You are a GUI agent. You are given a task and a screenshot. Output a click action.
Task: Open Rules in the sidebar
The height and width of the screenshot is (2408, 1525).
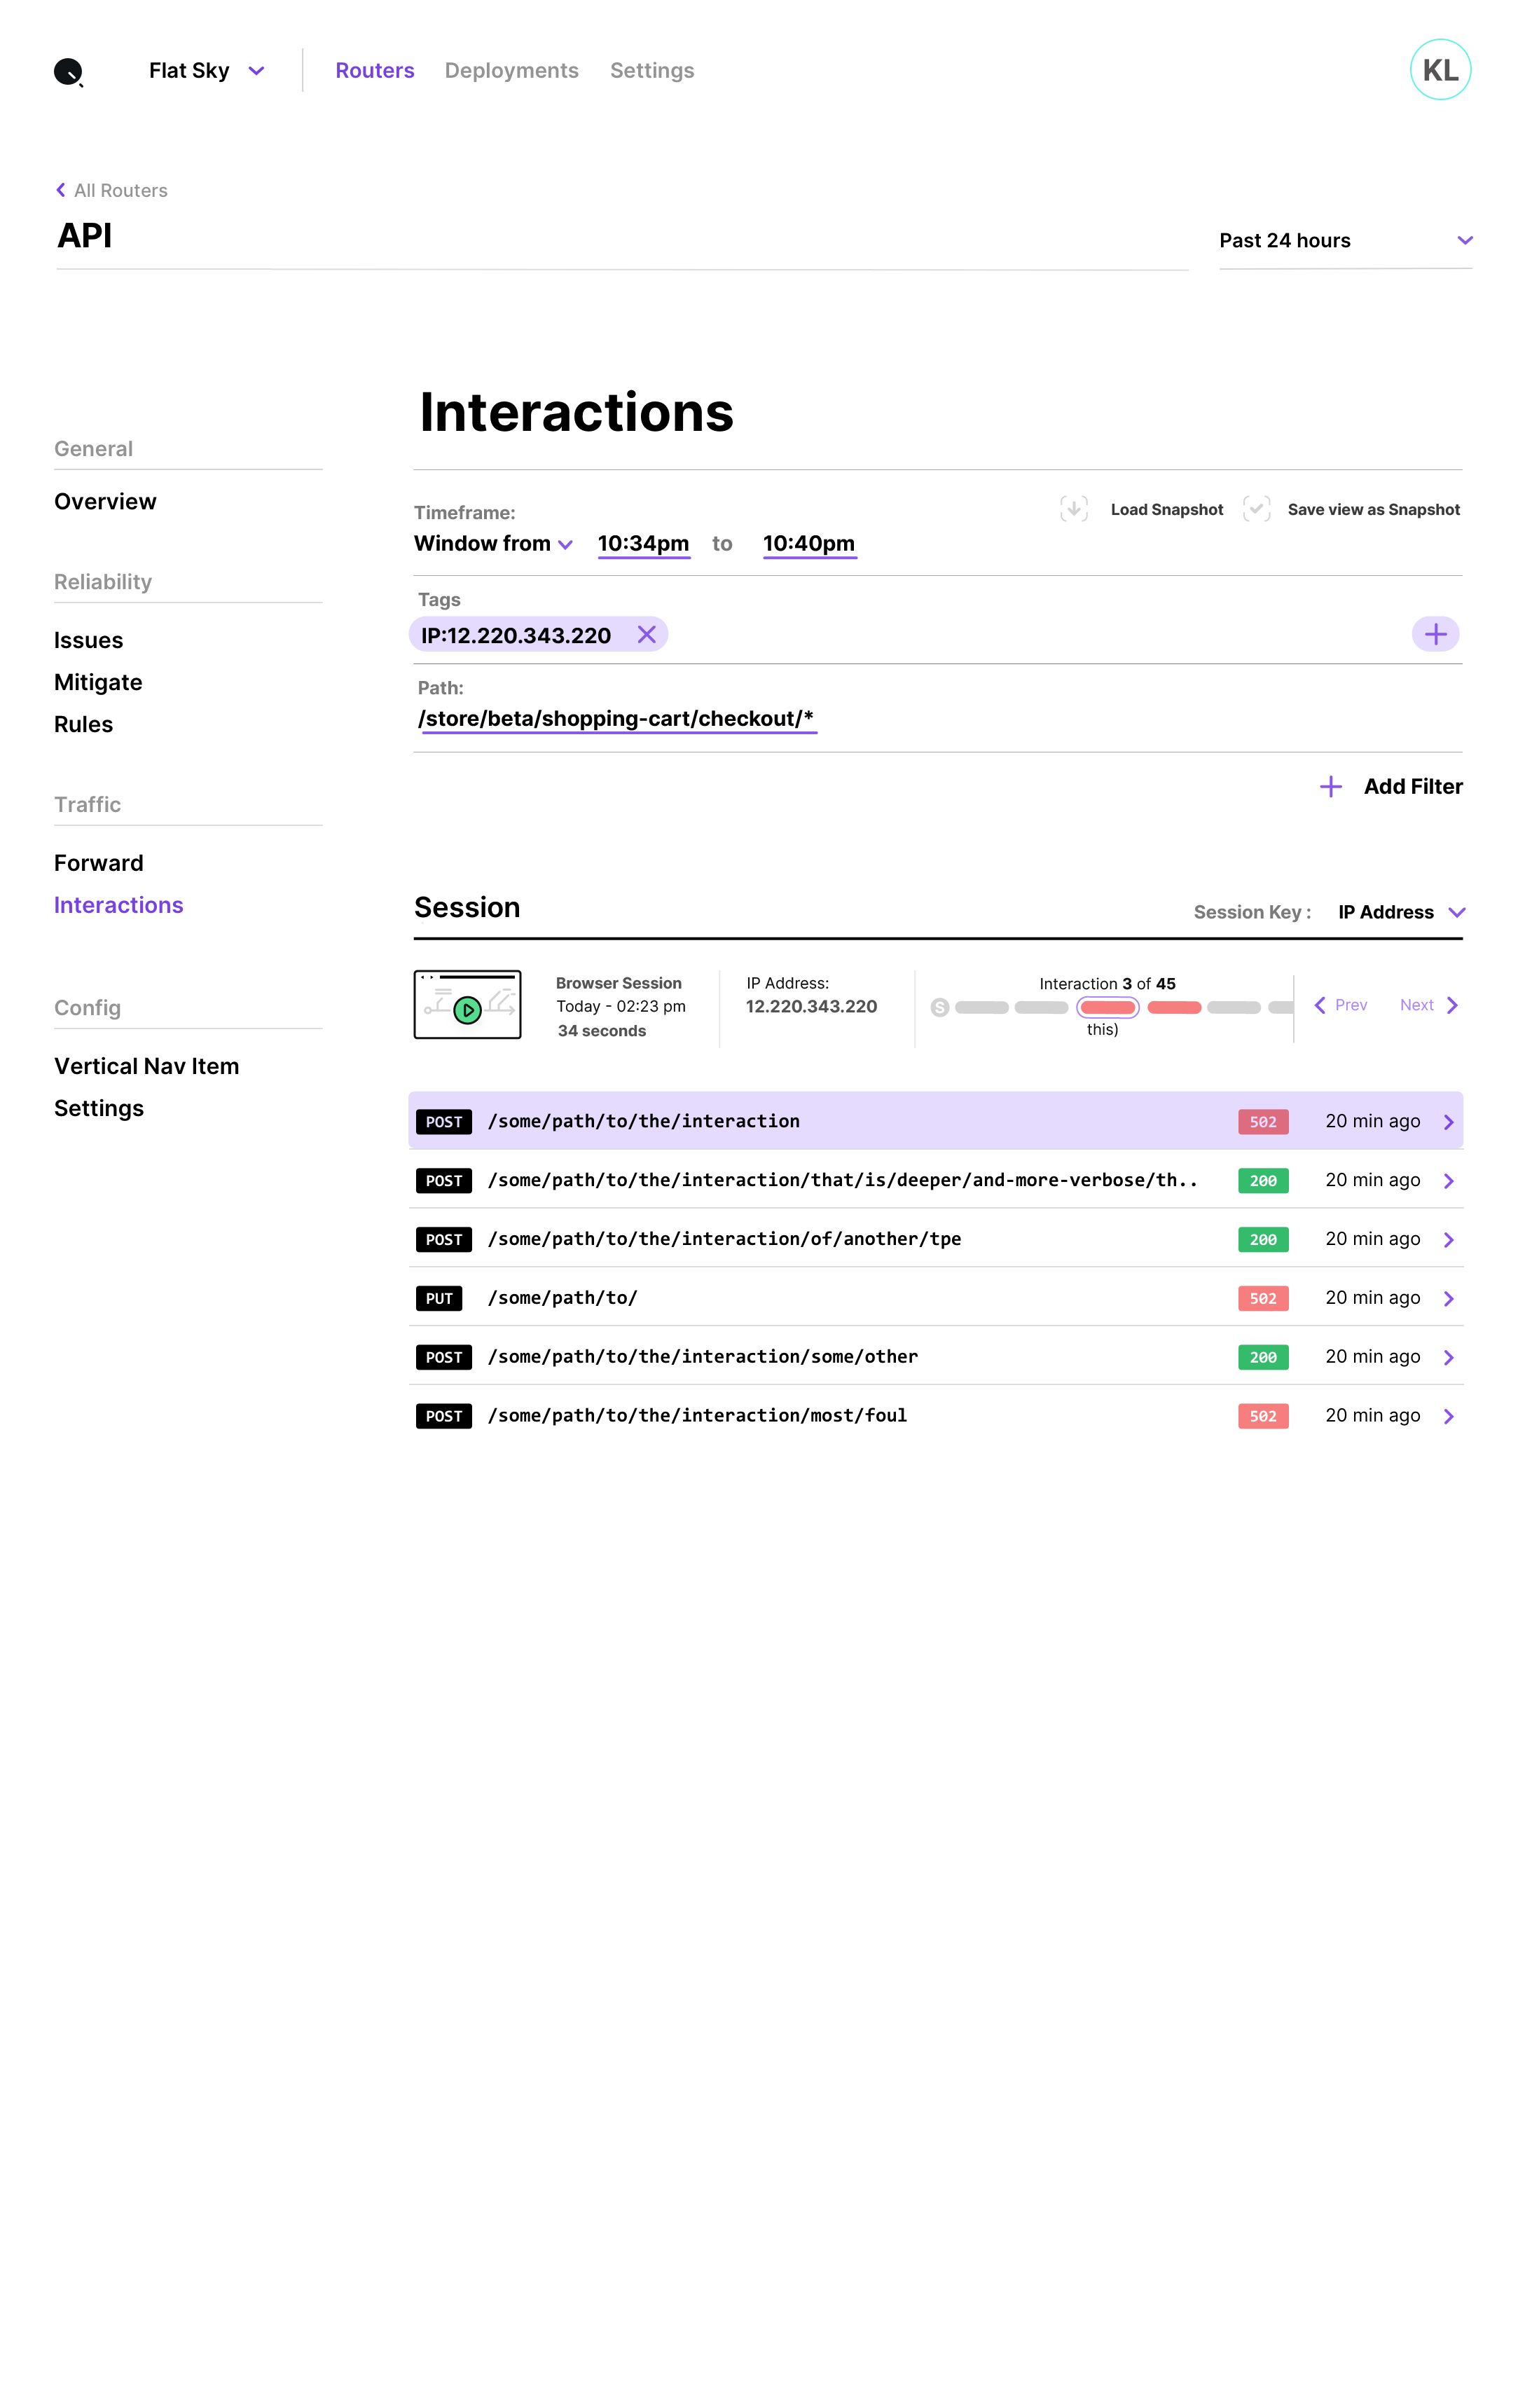click(83, 725)
